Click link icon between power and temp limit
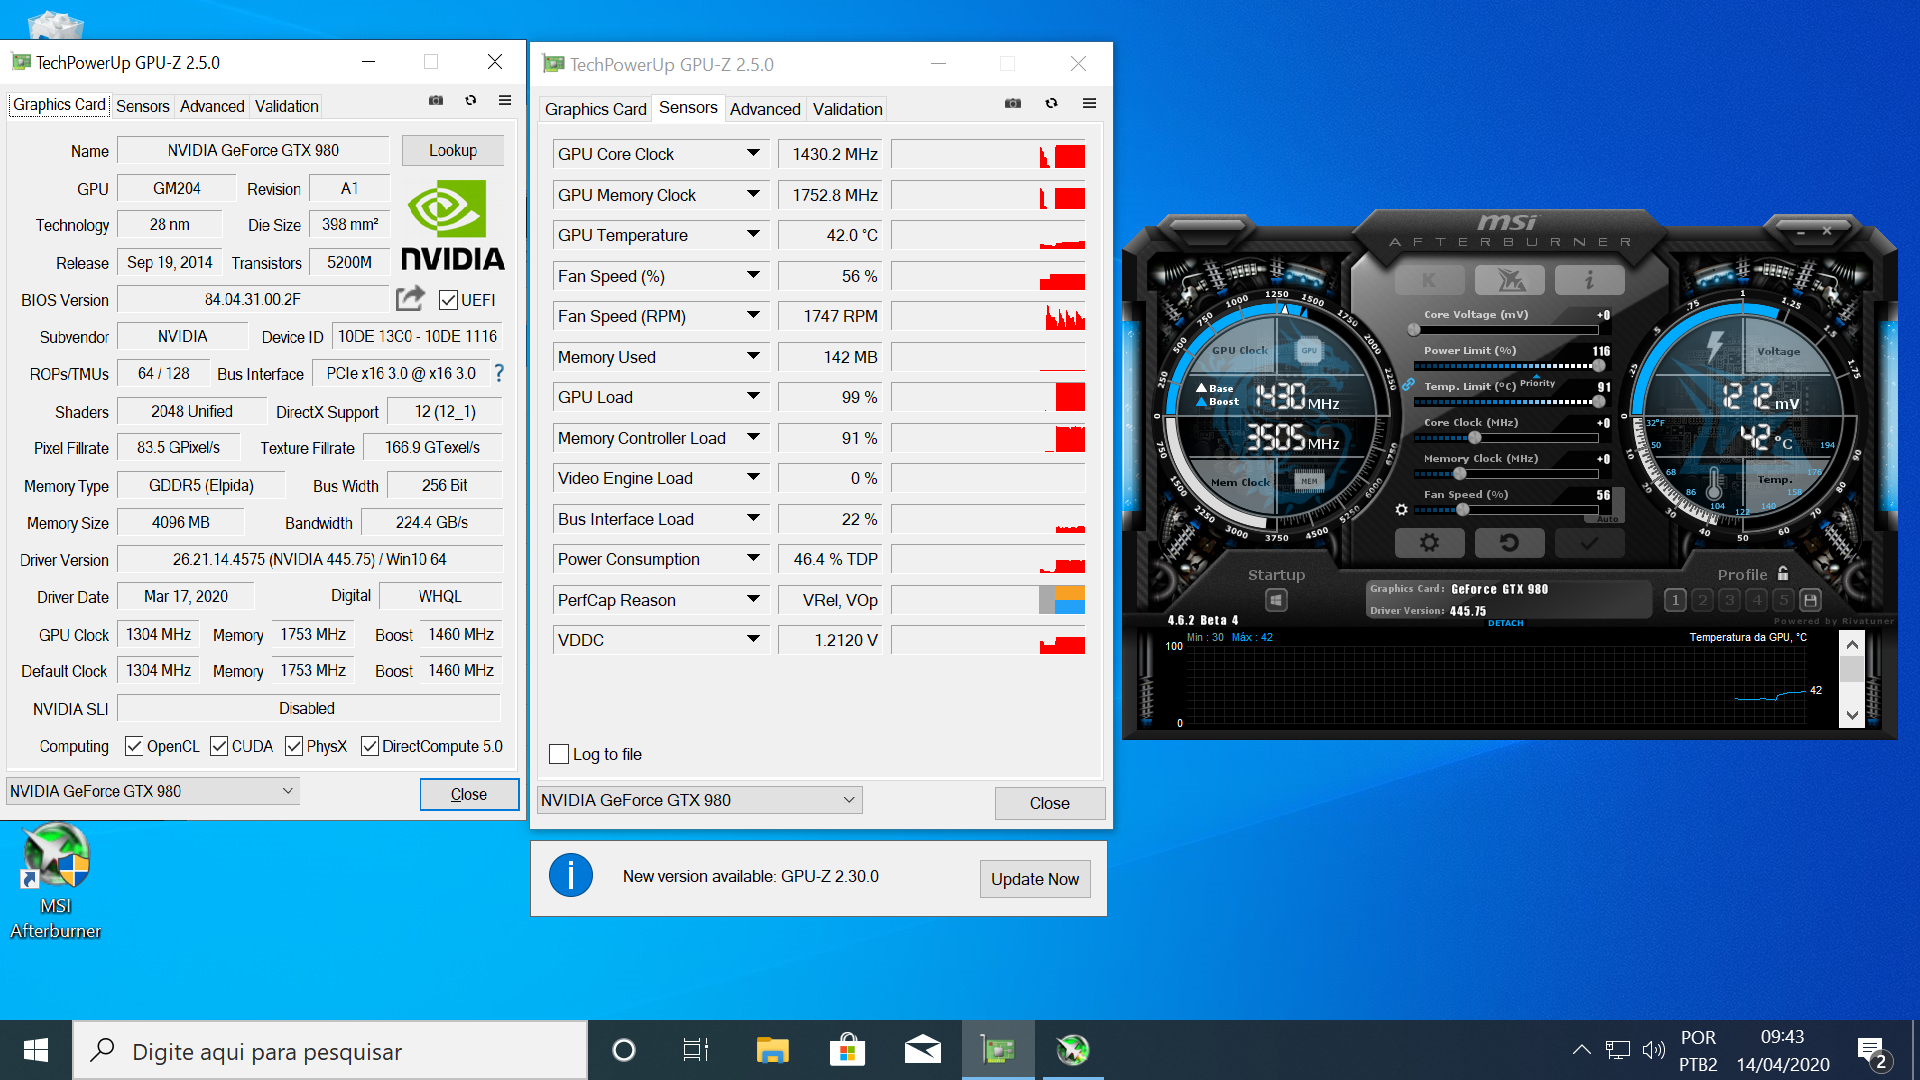The height and width of the screenshot is (1080, 1920). pos(1408,384)
